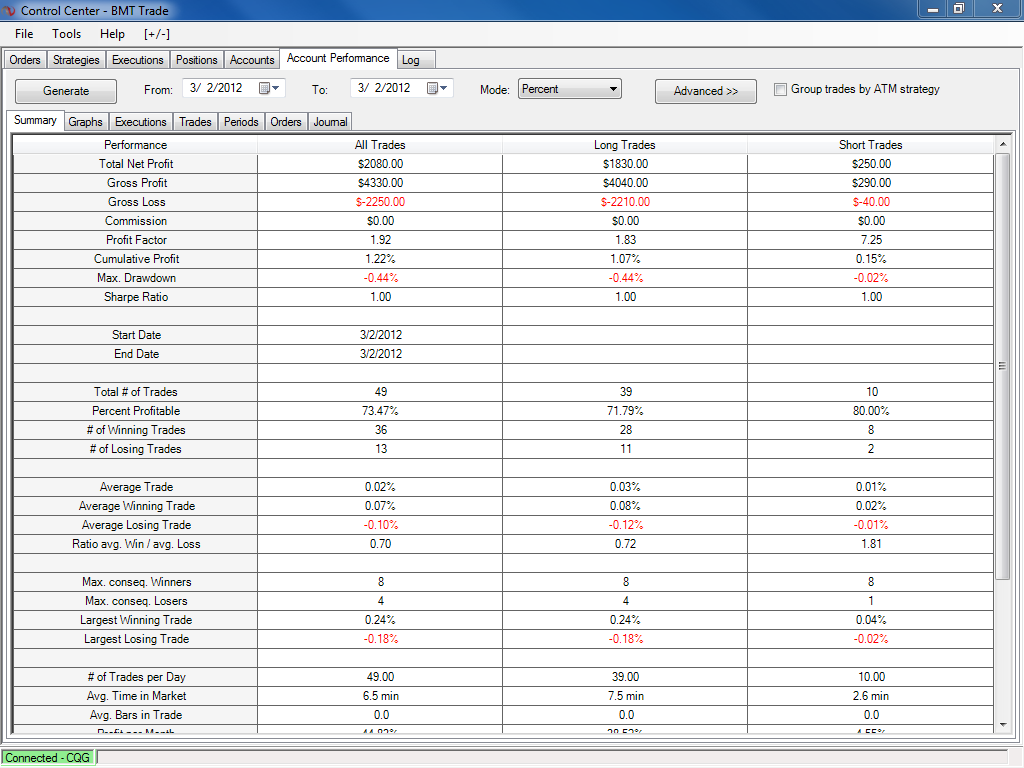
Task: Select the Total # of Trades 49 cell
Action: point(380,392)
